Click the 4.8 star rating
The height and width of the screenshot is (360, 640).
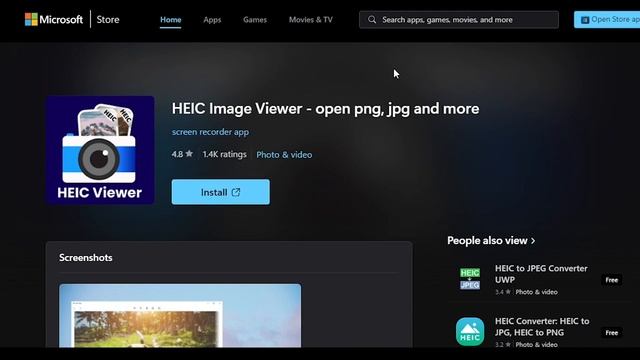[182, 154]
